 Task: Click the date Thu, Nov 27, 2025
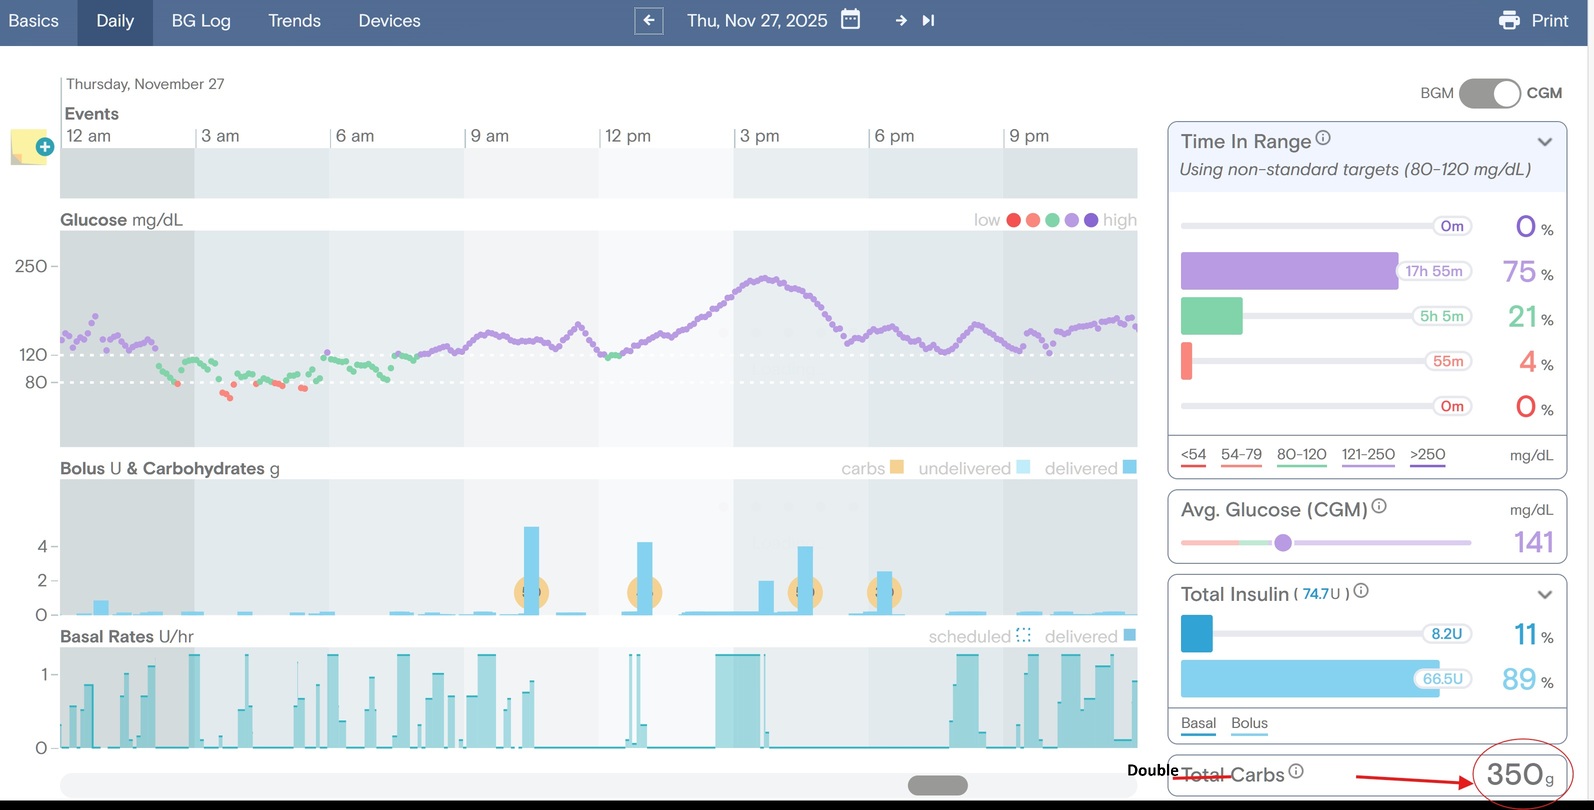[x=757, y=21]
